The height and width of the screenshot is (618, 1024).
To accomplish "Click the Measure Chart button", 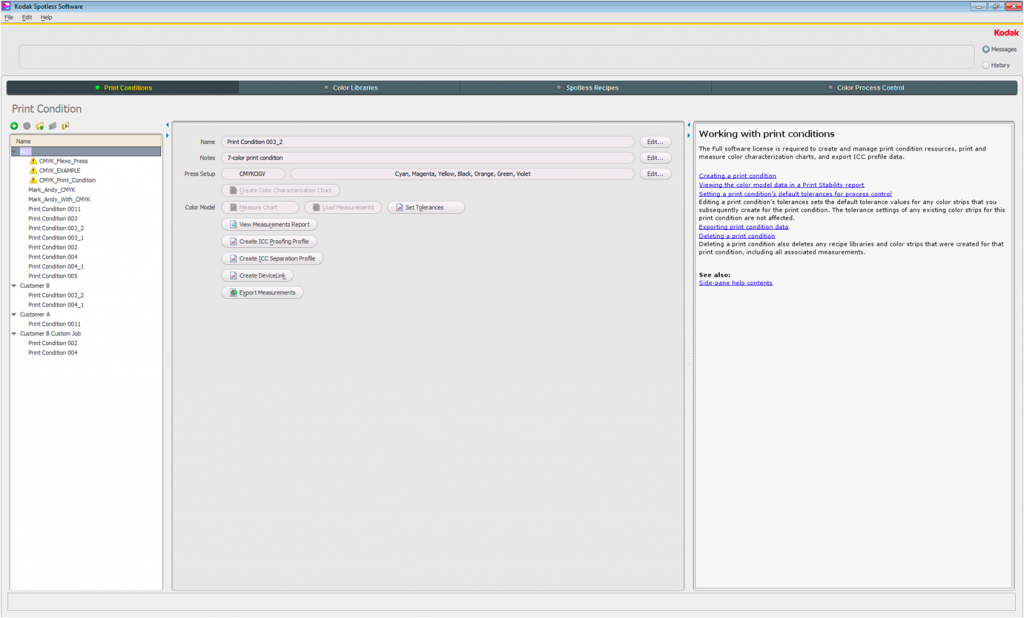I will [260, 208].
